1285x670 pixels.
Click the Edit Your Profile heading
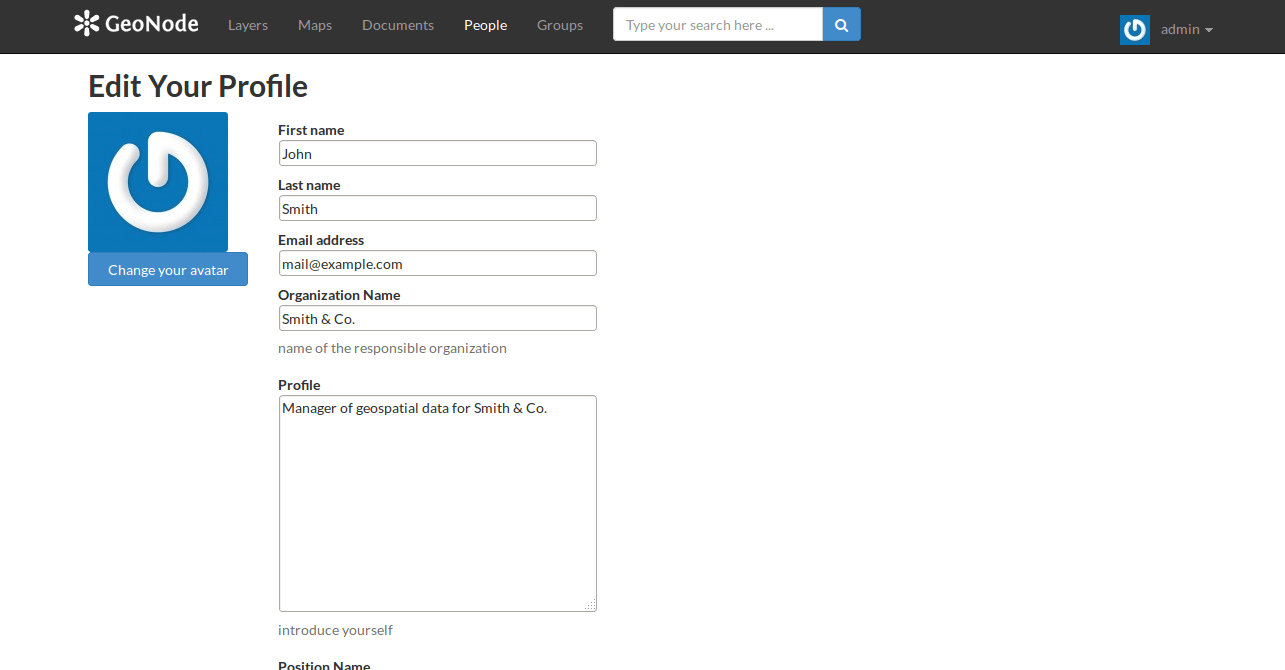point(198,86)
